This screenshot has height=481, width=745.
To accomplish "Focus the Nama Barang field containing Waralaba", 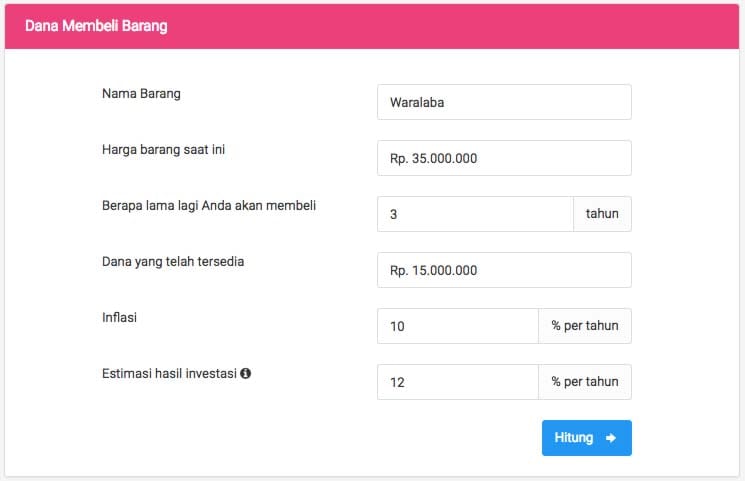I will (x=504, y=102).
